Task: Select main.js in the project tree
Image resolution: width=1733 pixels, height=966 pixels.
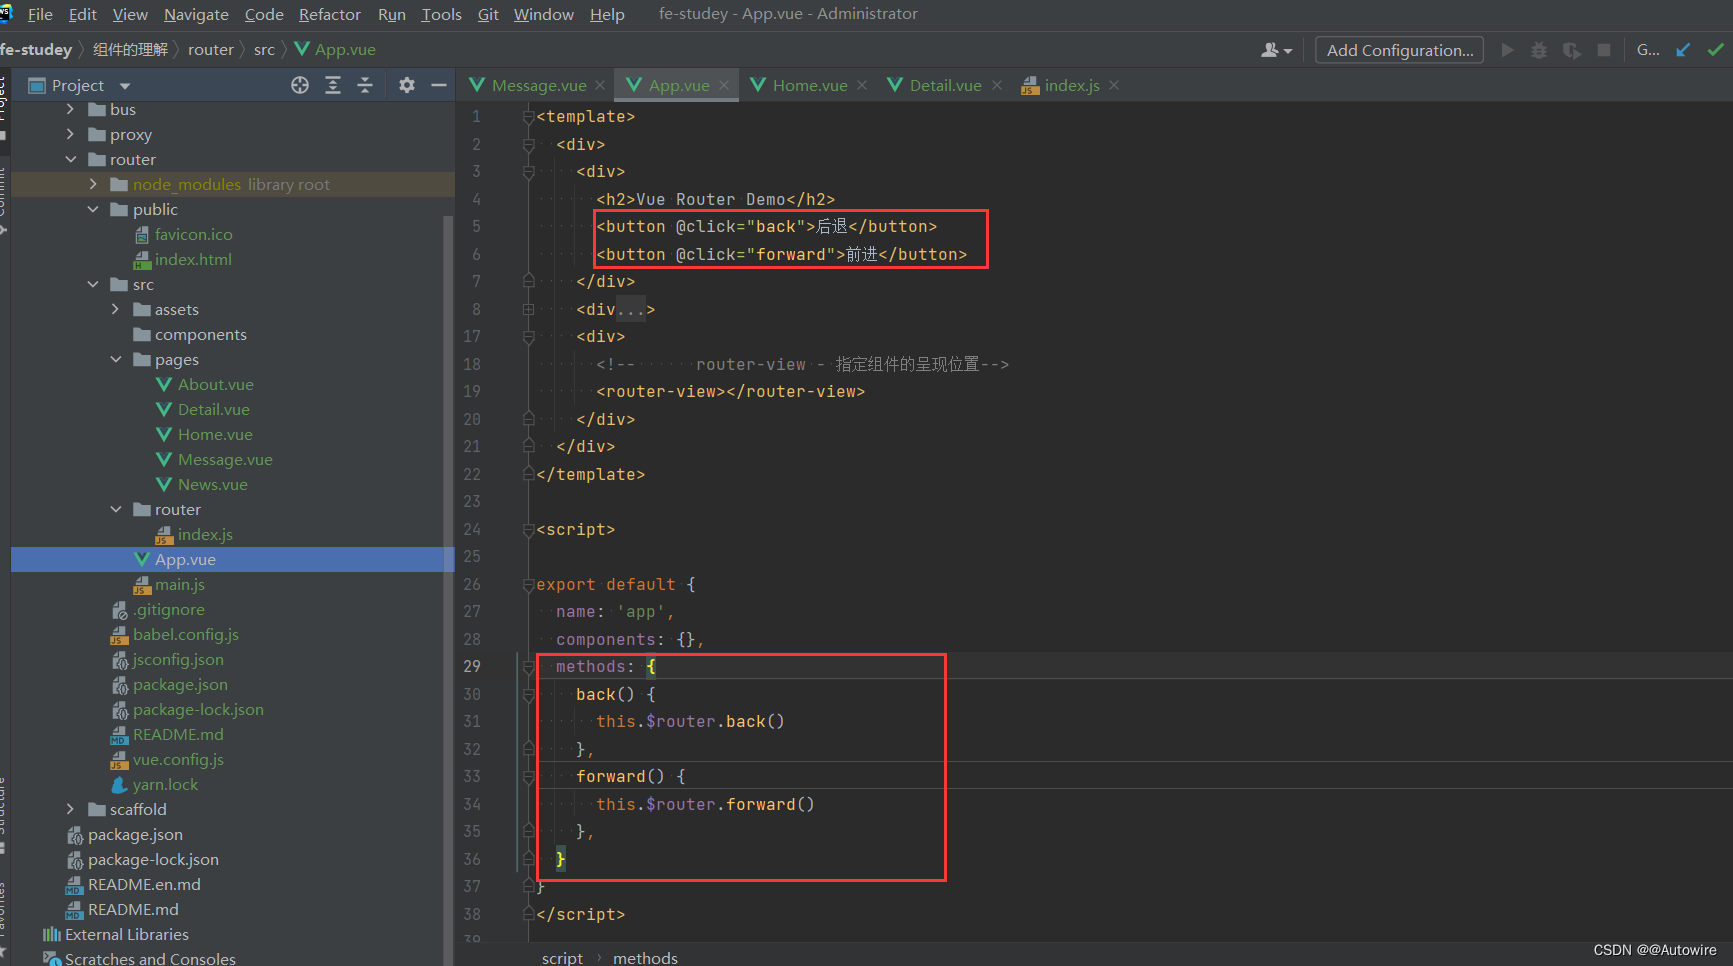Action: pyautogui.click(x=179, y=584)
